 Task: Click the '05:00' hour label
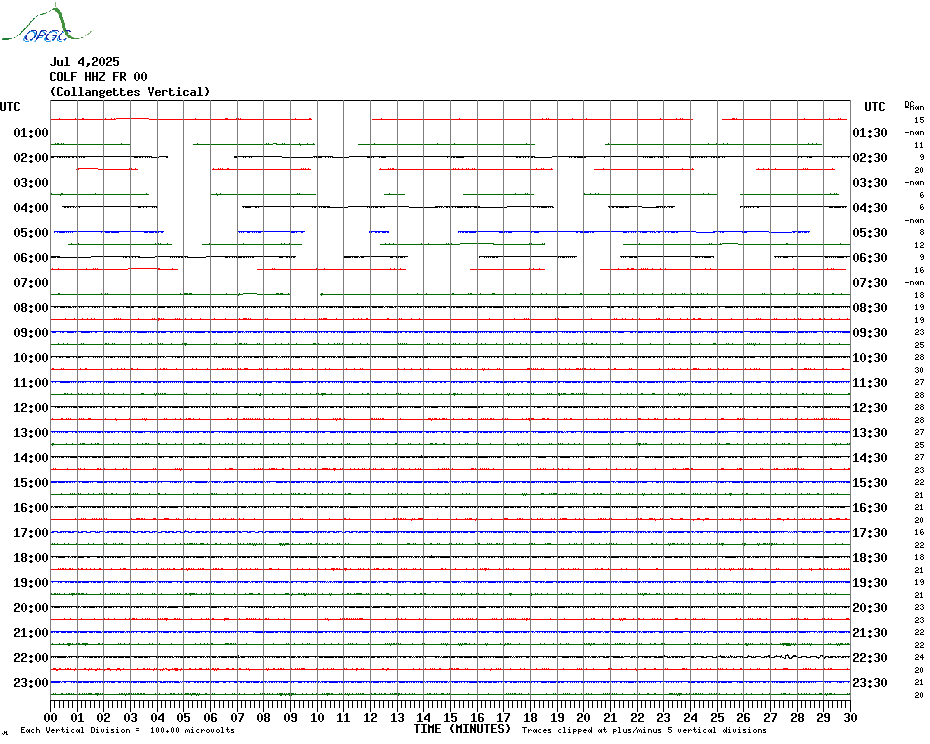tap(31, 233)
